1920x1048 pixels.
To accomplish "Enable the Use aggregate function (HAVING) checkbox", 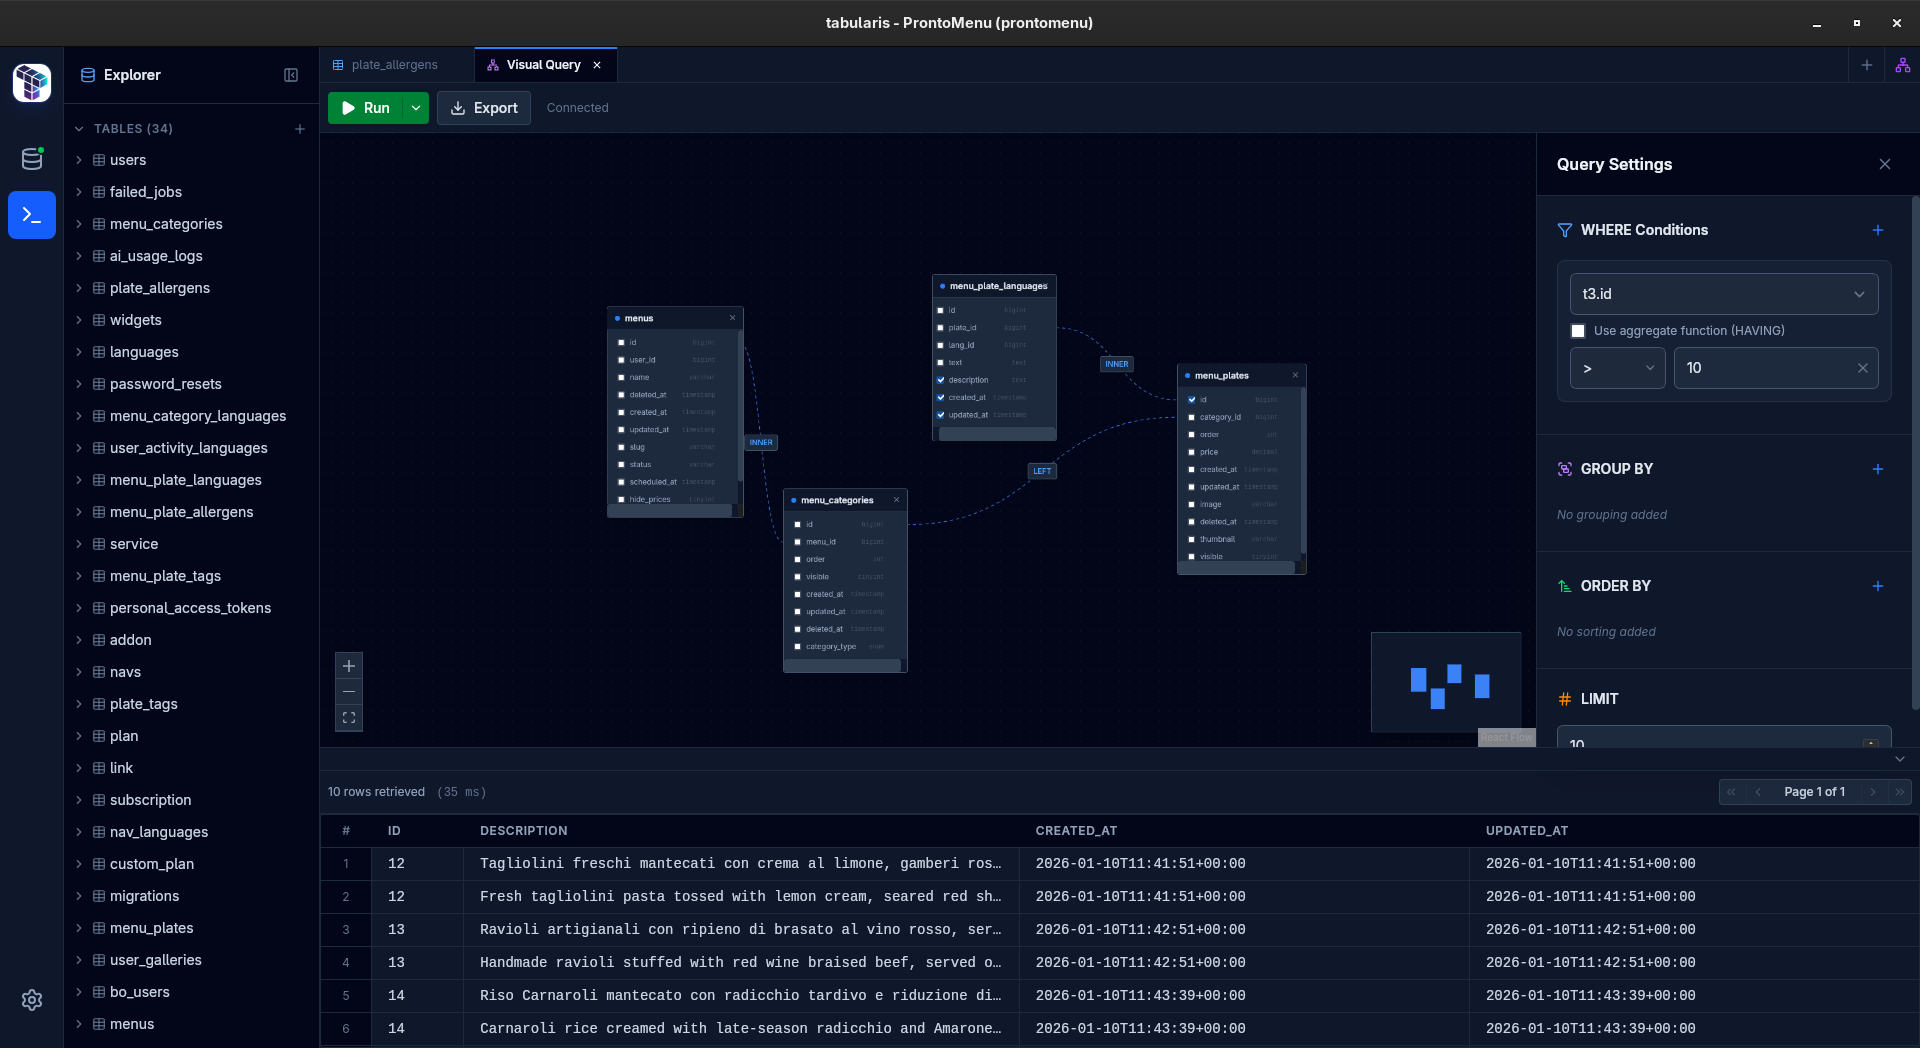I will 1577,330.
